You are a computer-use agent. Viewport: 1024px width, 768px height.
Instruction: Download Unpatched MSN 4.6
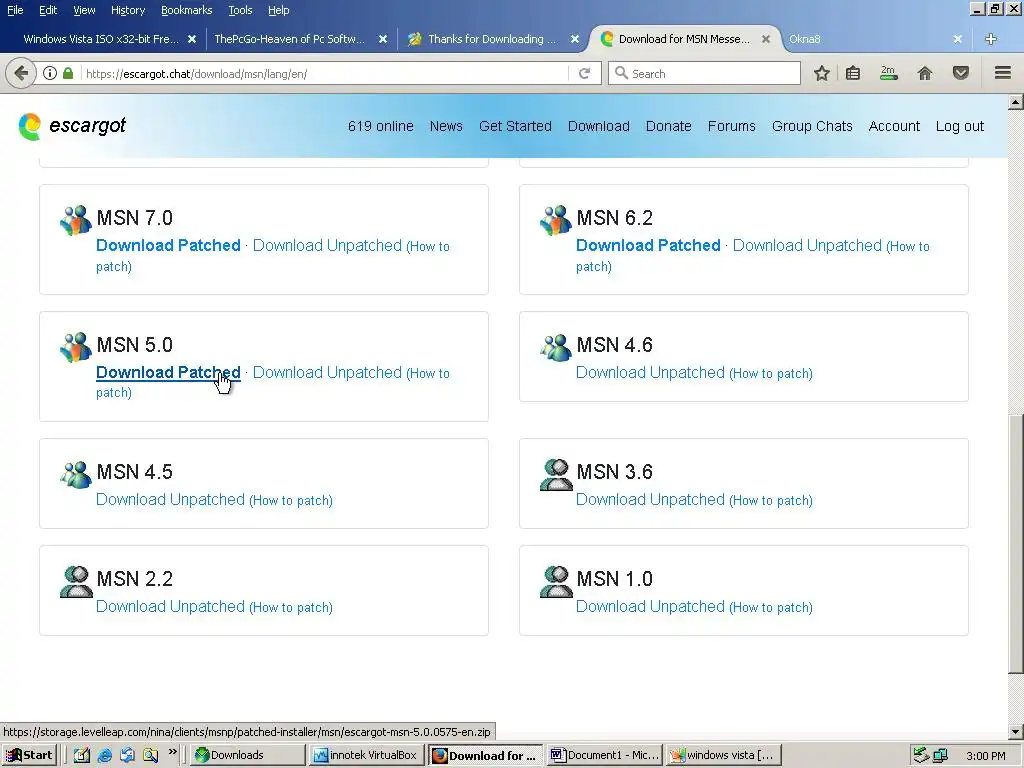[650, 372]
